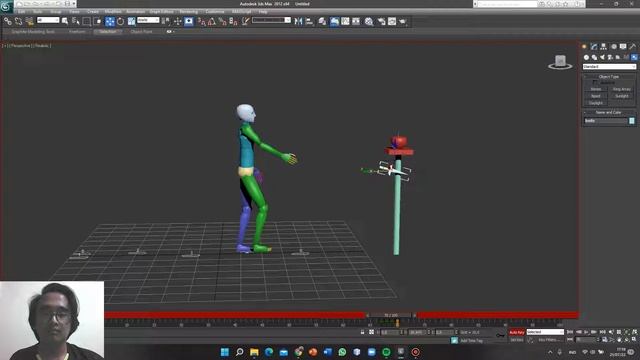The height and width of the screenshot is (360, 640).
Task: Open the Mirror tool
Action: click(x=298, y=21)
